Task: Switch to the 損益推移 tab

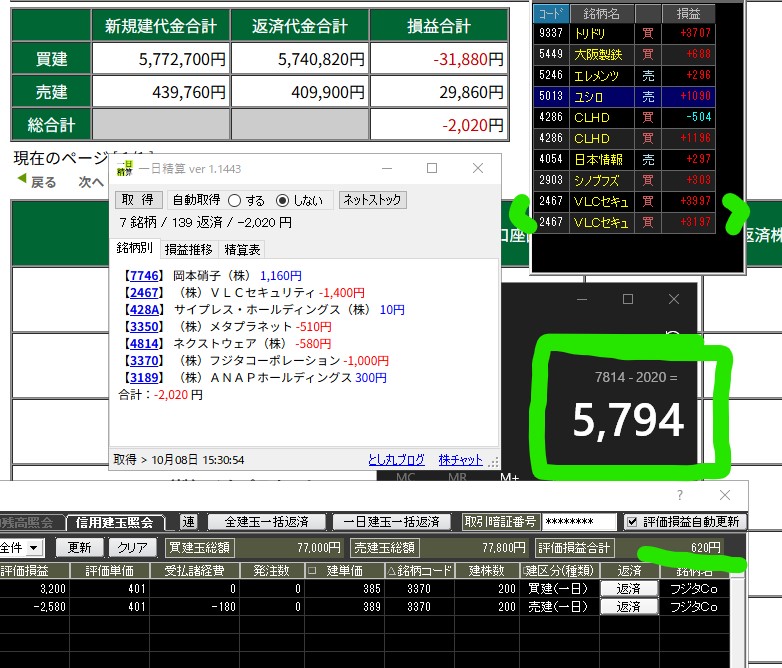Action: (187, 249)
